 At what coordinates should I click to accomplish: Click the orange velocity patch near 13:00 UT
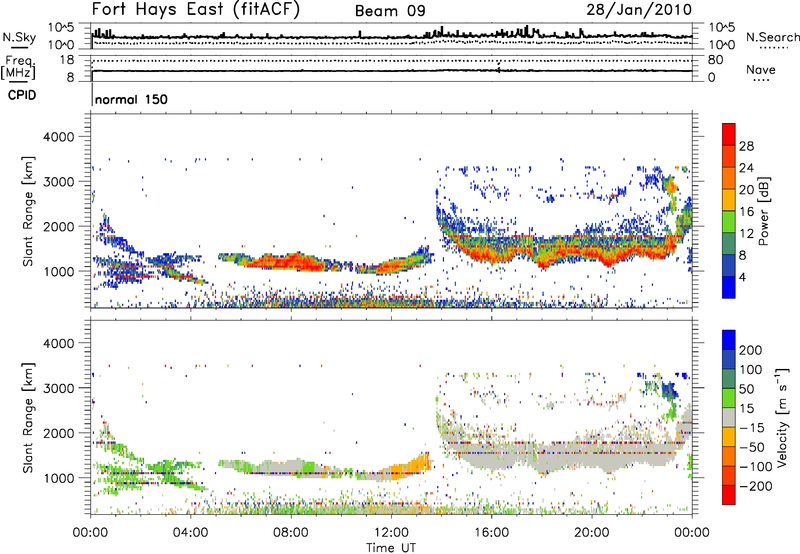click(411, 465)
